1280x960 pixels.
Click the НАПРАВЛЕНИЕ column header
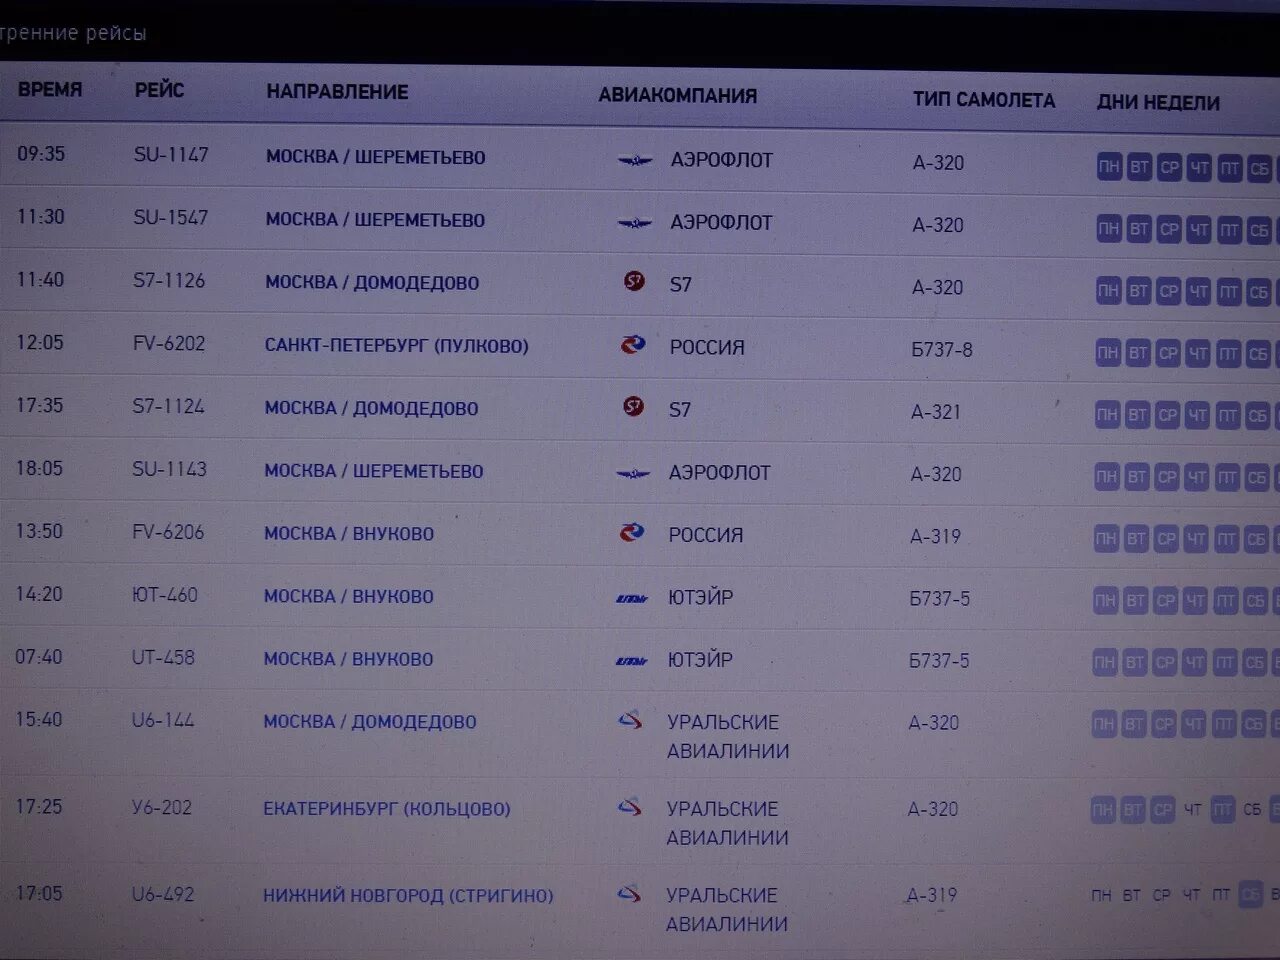(x=338, y=92)
